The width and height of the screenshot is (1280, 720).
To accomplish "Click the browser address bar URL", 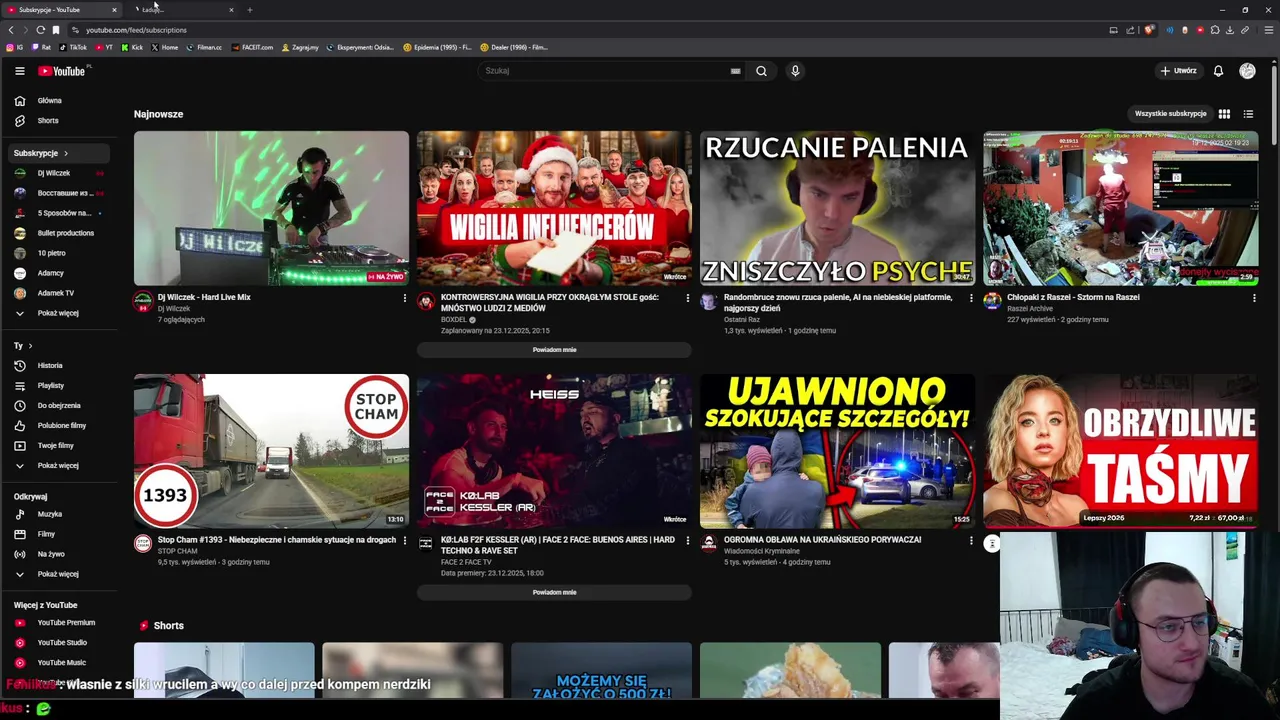I will tap(136, 30).
